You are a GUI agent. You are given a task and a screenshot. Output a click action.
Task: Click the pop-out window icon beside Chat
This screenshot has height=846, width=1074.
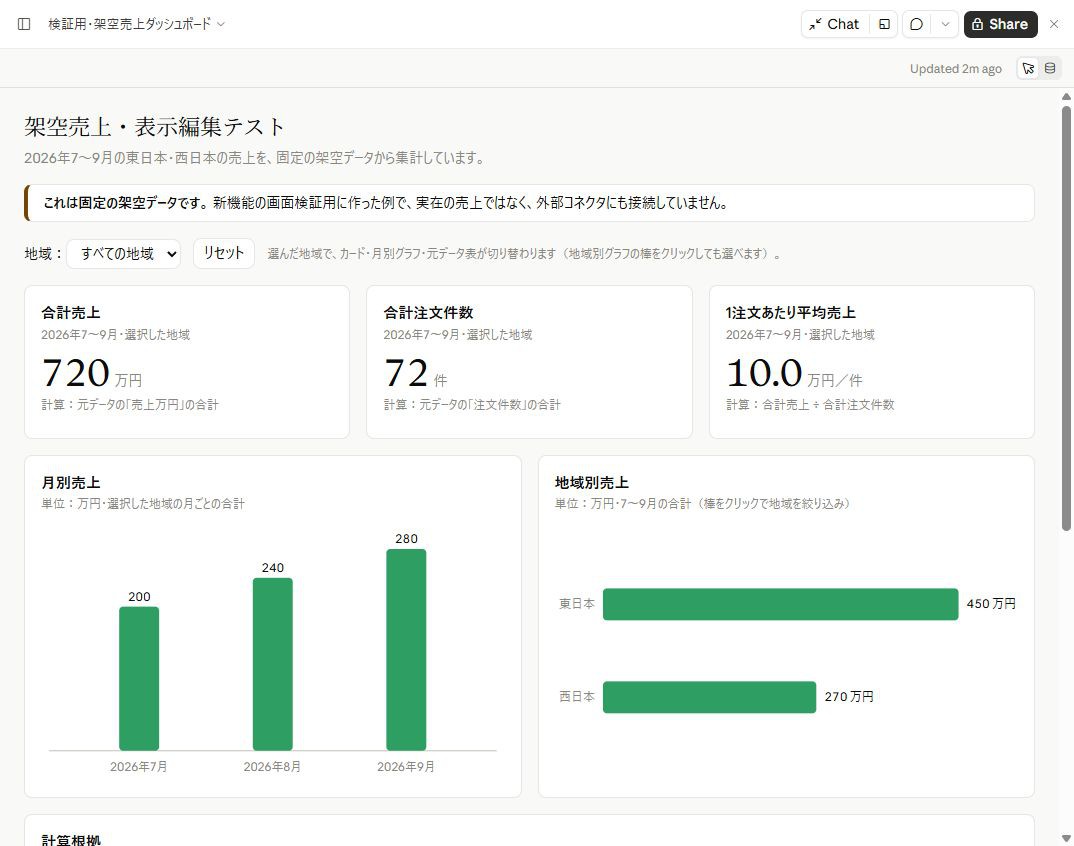(x=884, y=24)
